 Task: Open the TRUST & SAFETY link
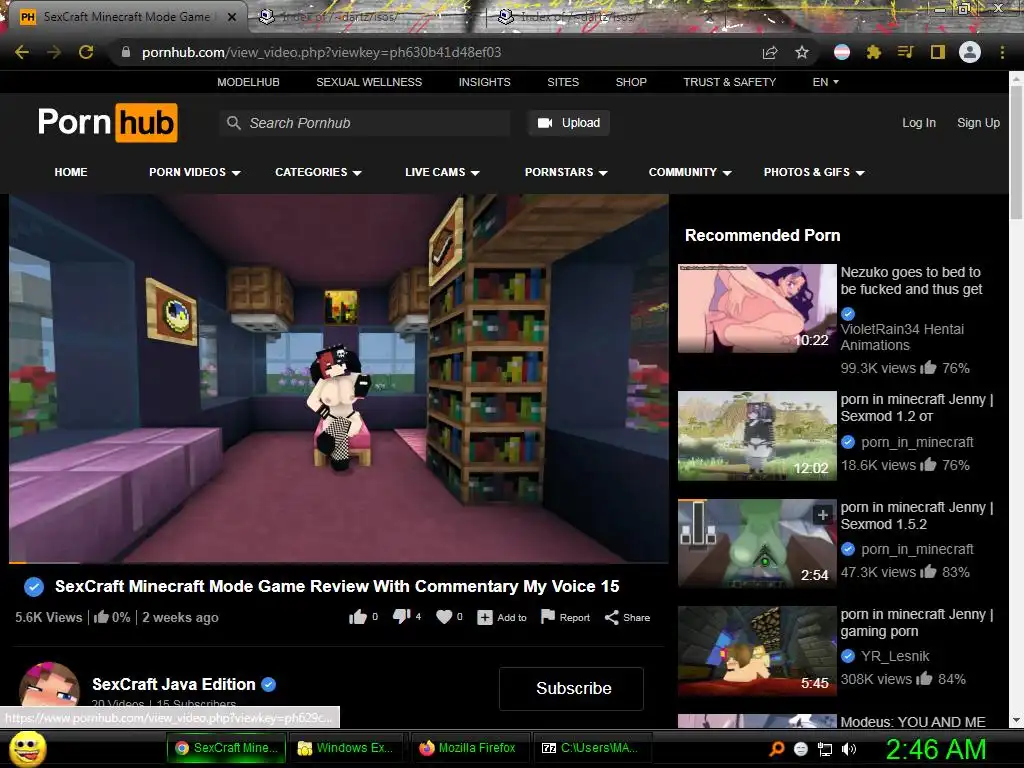729,82
